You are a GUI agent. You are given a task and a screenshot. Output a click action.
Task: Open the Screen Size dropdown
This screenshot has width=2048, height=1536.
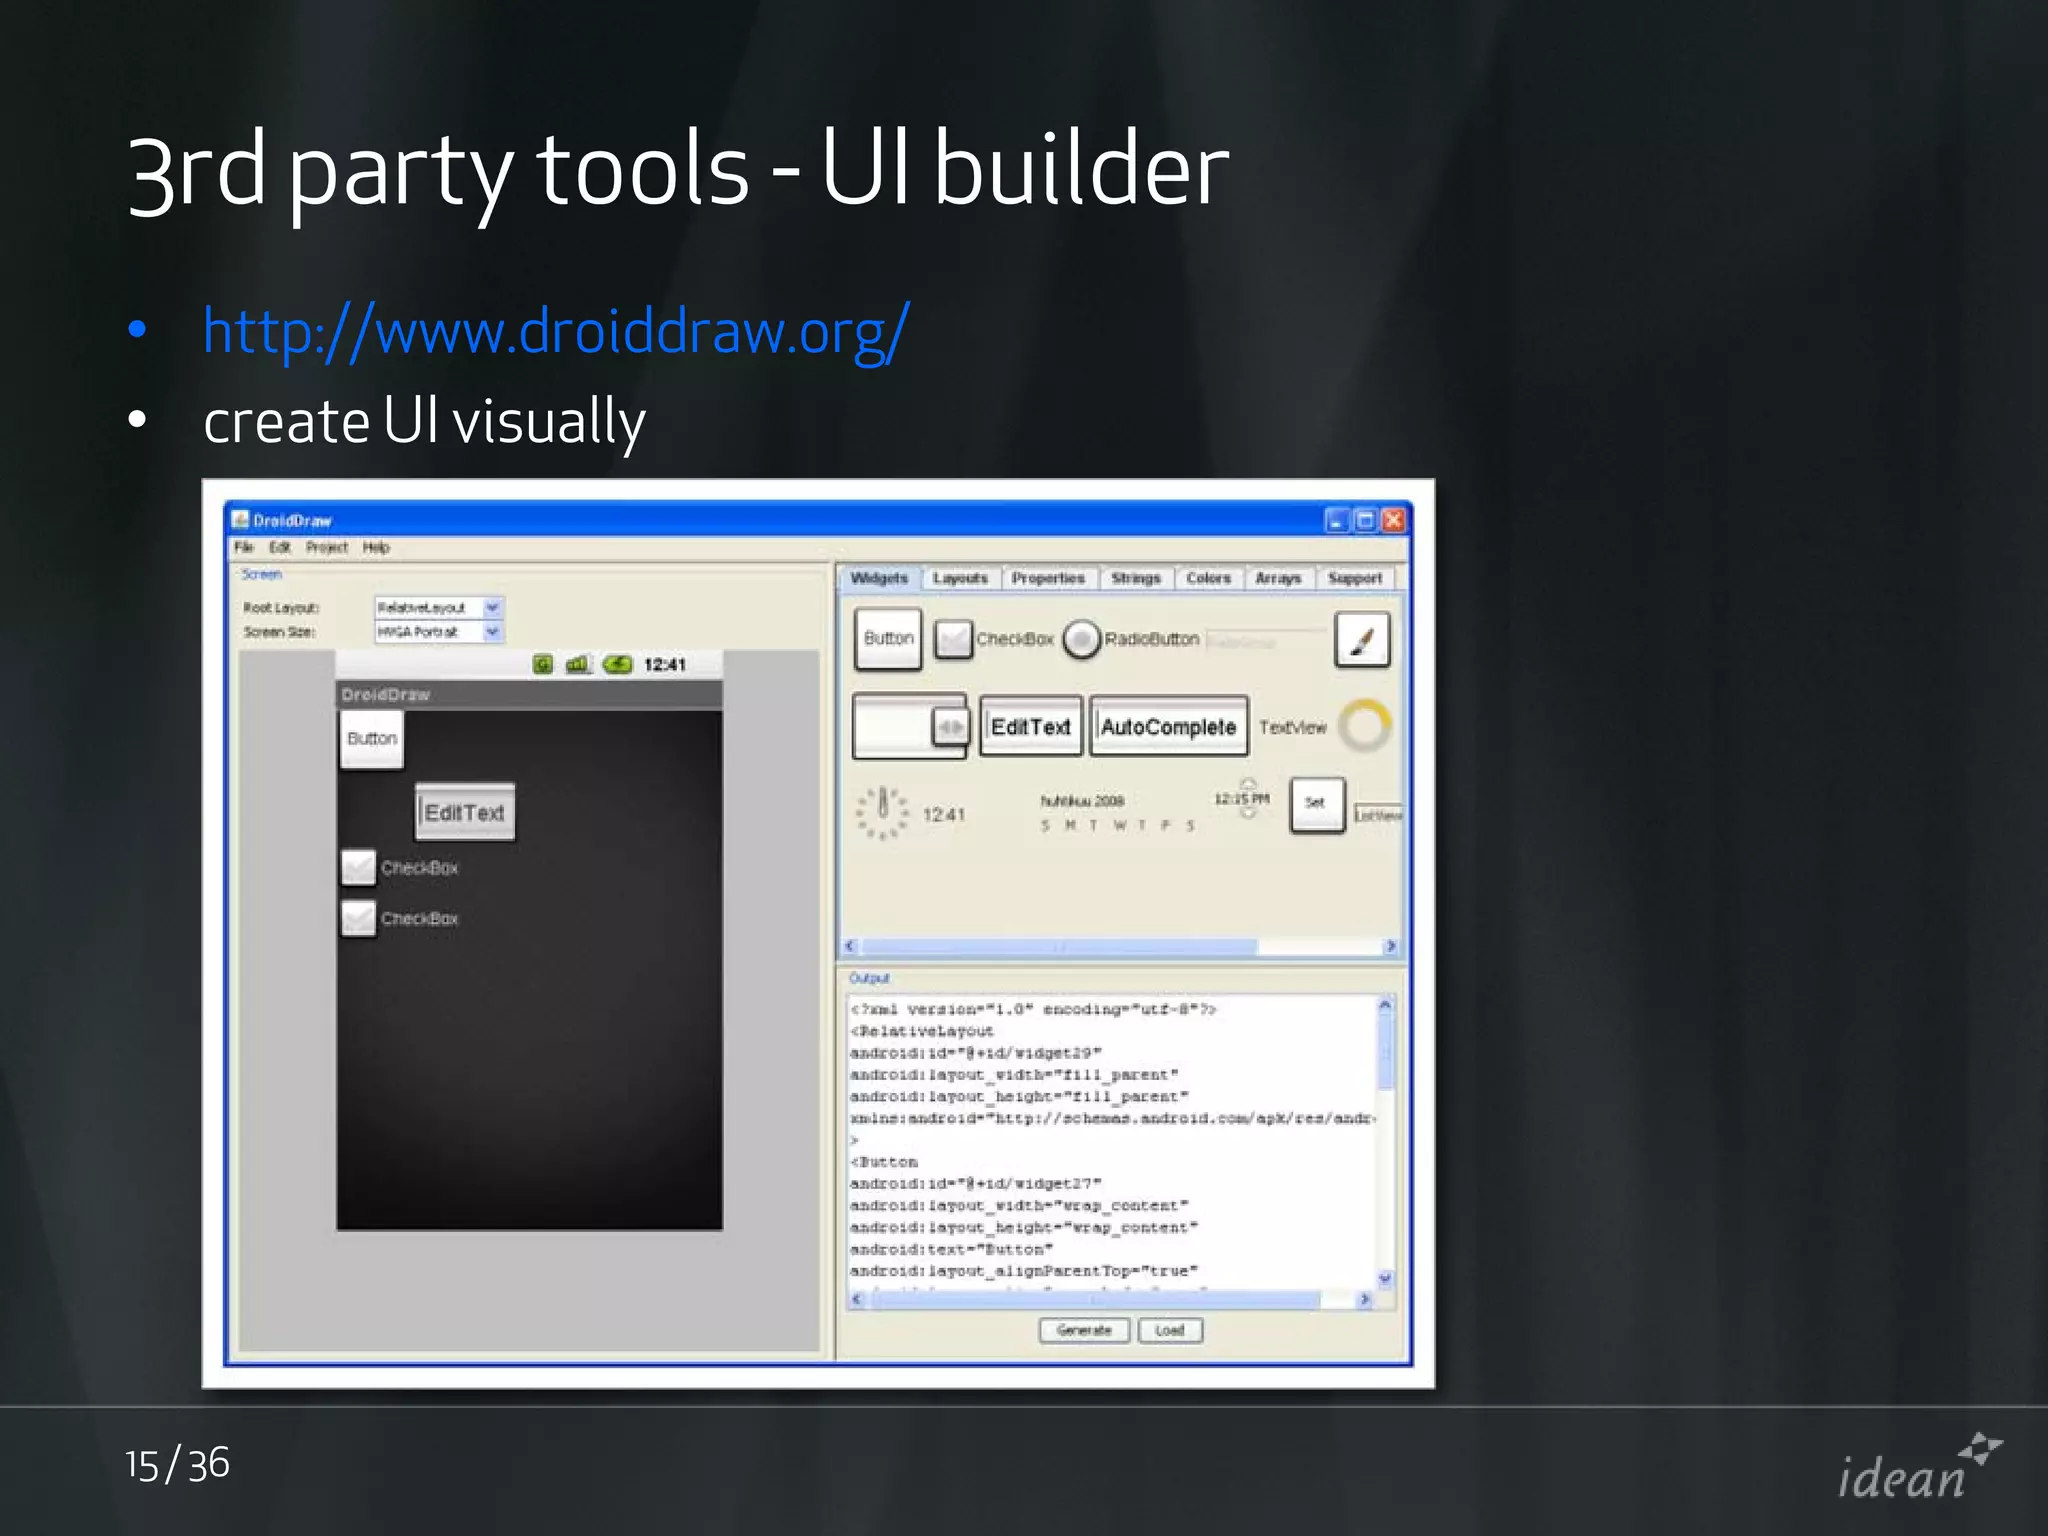(x=492, y=631)
